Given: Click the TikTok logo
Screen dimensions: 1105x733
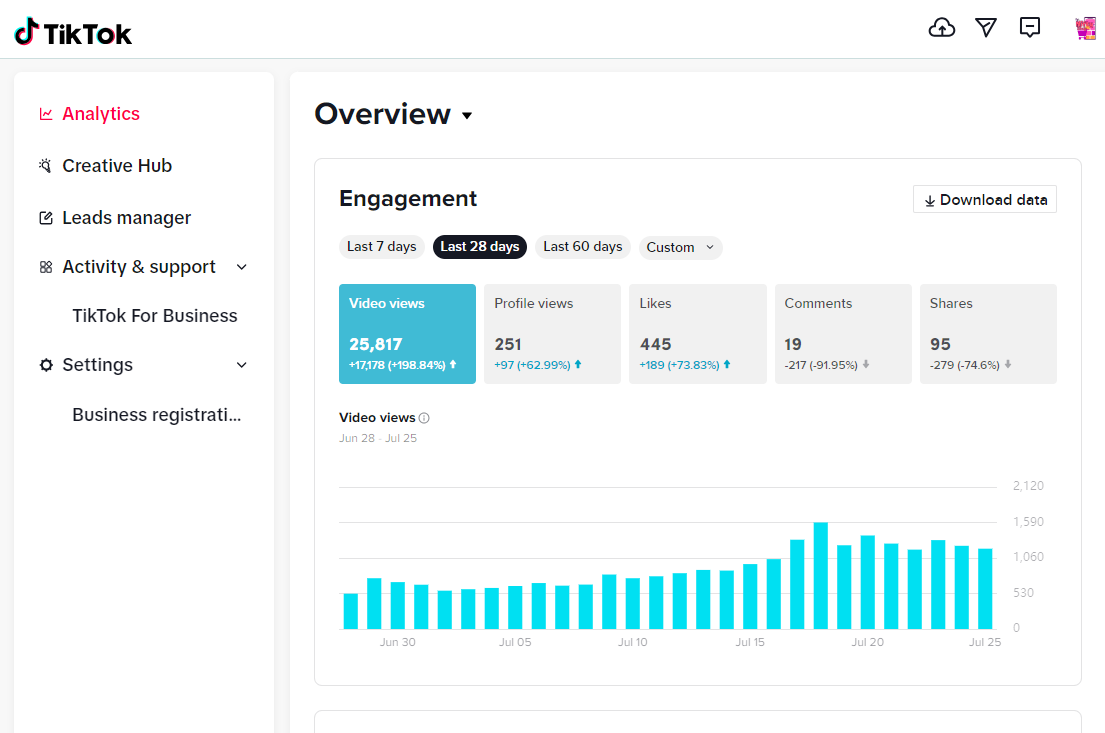Looking at the screenshot, I should (x=73, y=32).
